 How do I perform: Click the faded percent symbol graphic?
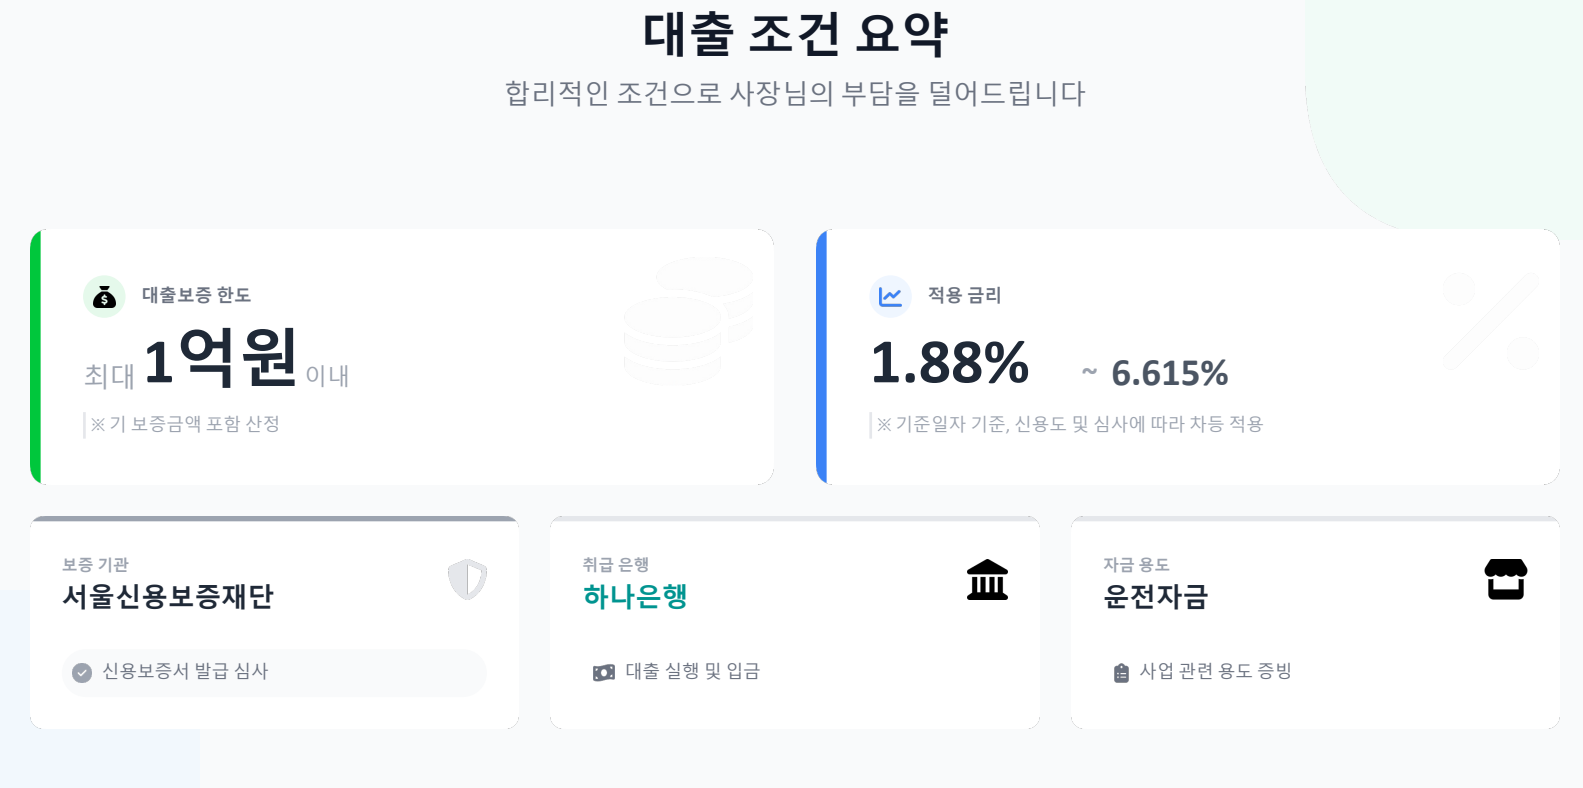(1490, 321)
